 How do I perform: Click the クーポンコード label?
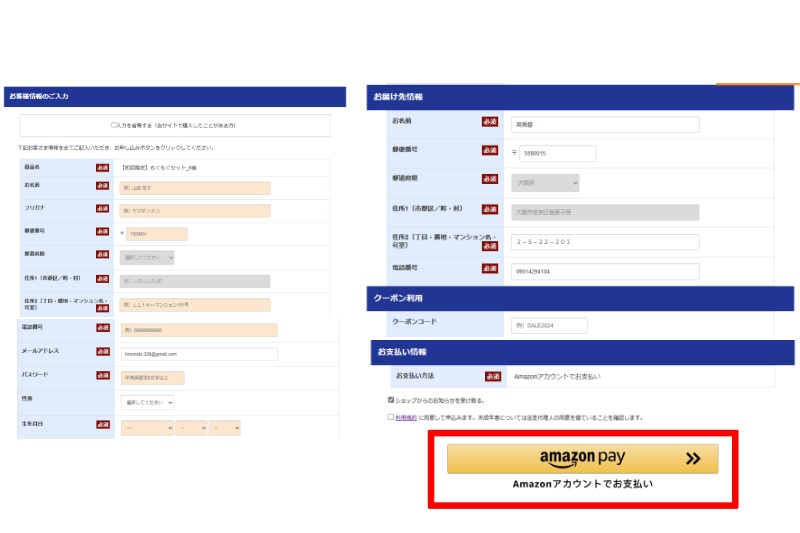(414, 322)
